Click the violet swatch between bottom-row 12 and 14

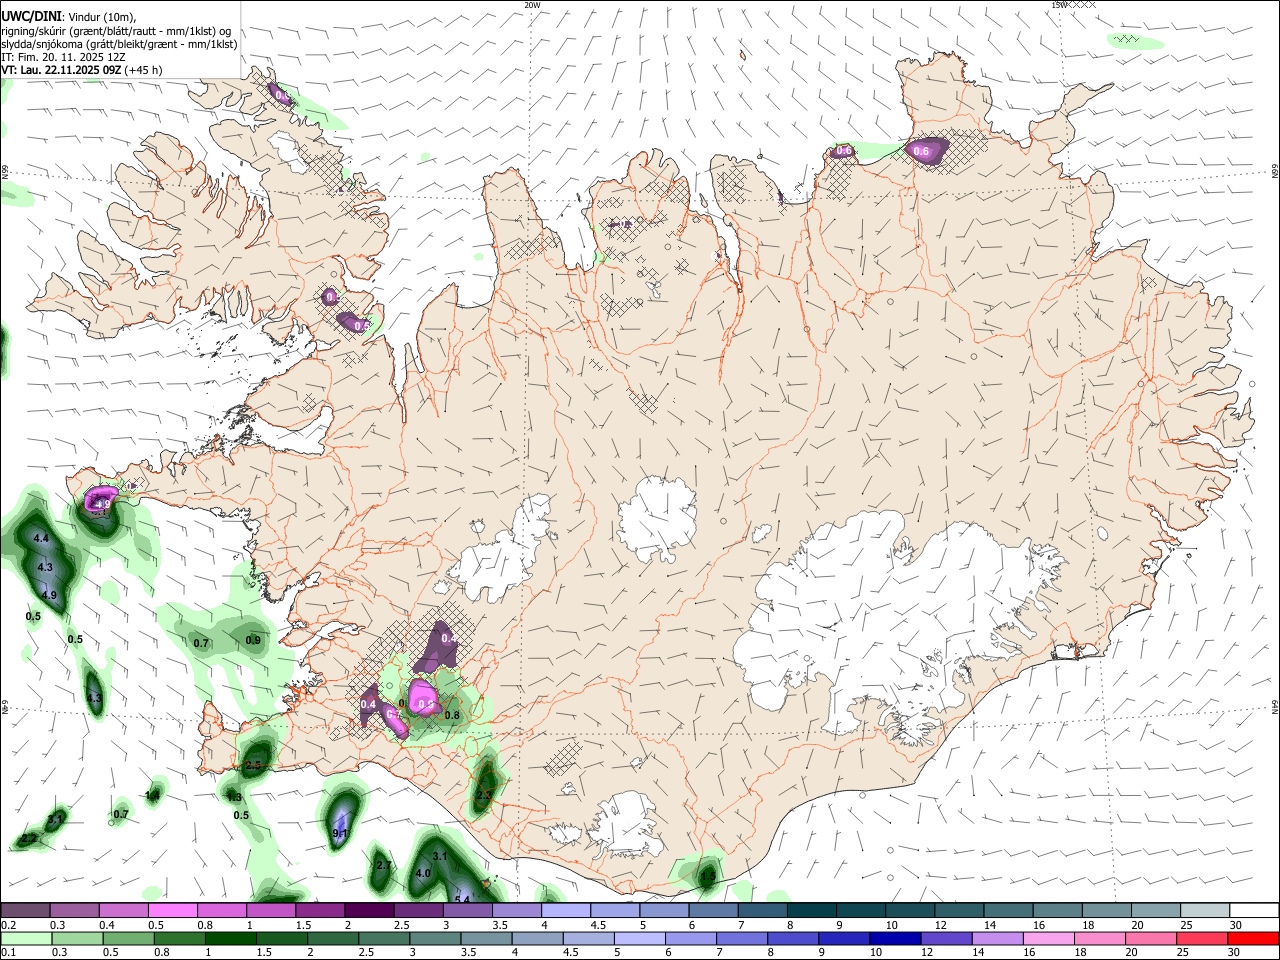coord(946,938)
